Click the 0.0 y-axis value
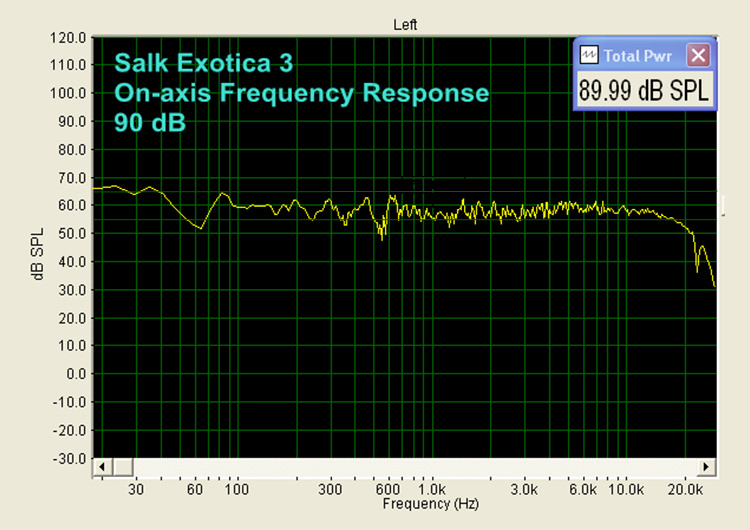Screen dimensions: 750x530 76,374
